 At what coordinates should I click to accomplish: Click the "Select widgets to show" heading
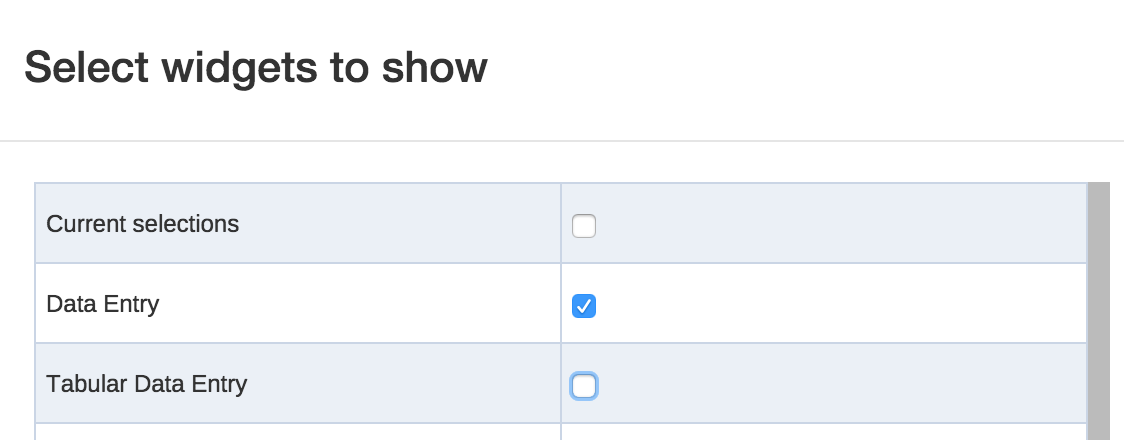click(256, 68)
